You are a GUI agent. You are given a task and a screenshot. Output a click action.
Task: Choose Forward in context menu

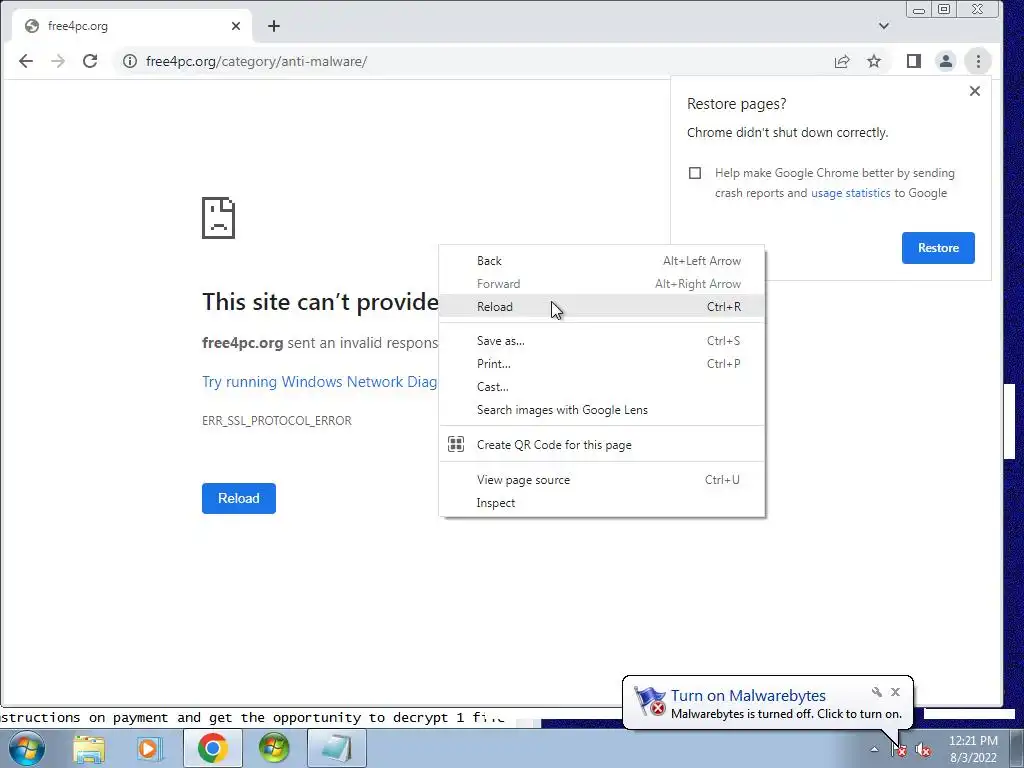601,284
